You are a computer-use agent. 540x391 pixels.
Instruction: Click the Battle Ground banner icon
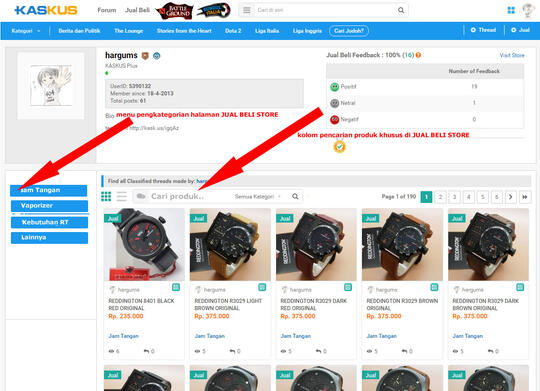[174, 11]
